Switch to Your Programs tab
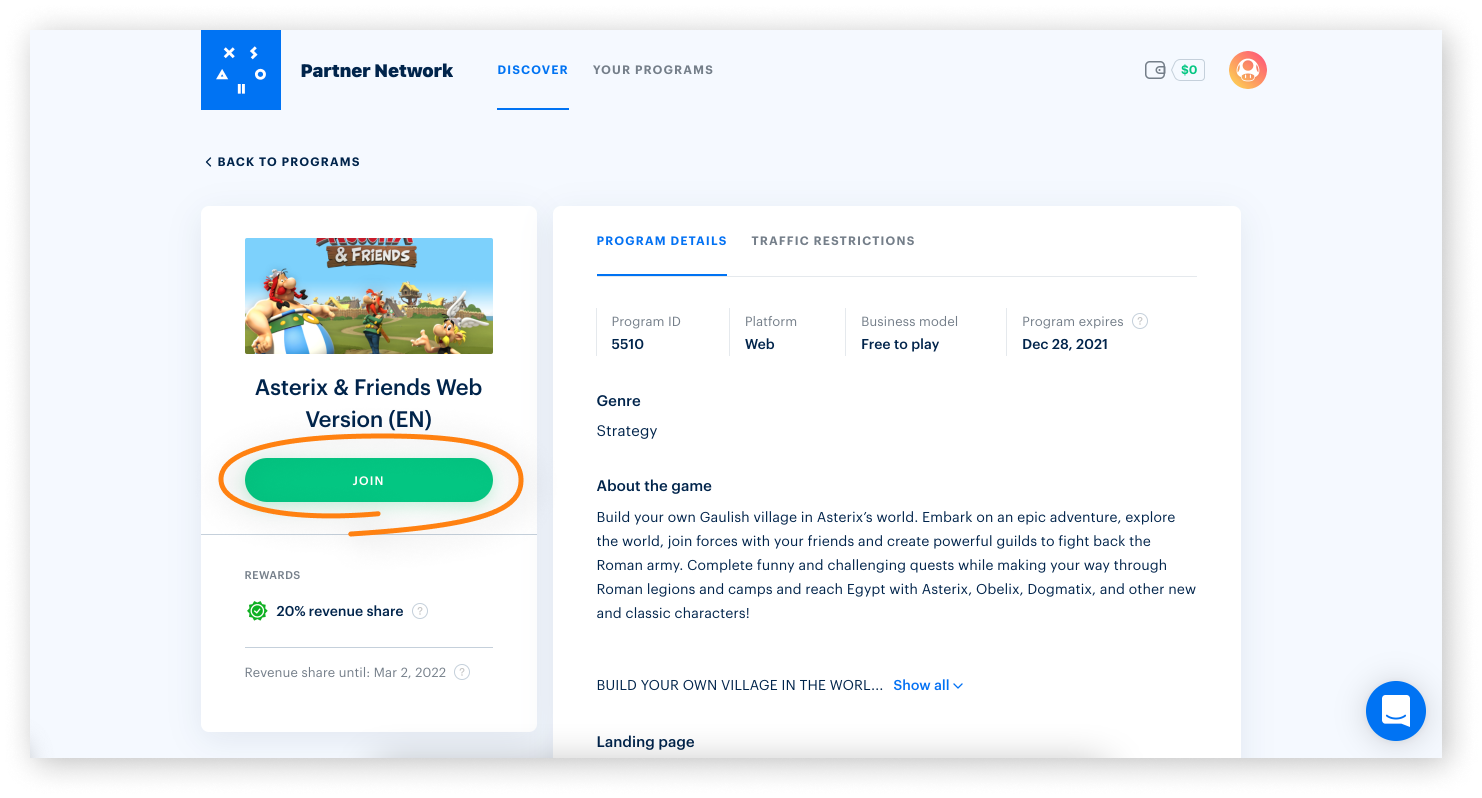The width and height of the screenshot is (1482, 798). pyautogui.click(x=653, y=70)
